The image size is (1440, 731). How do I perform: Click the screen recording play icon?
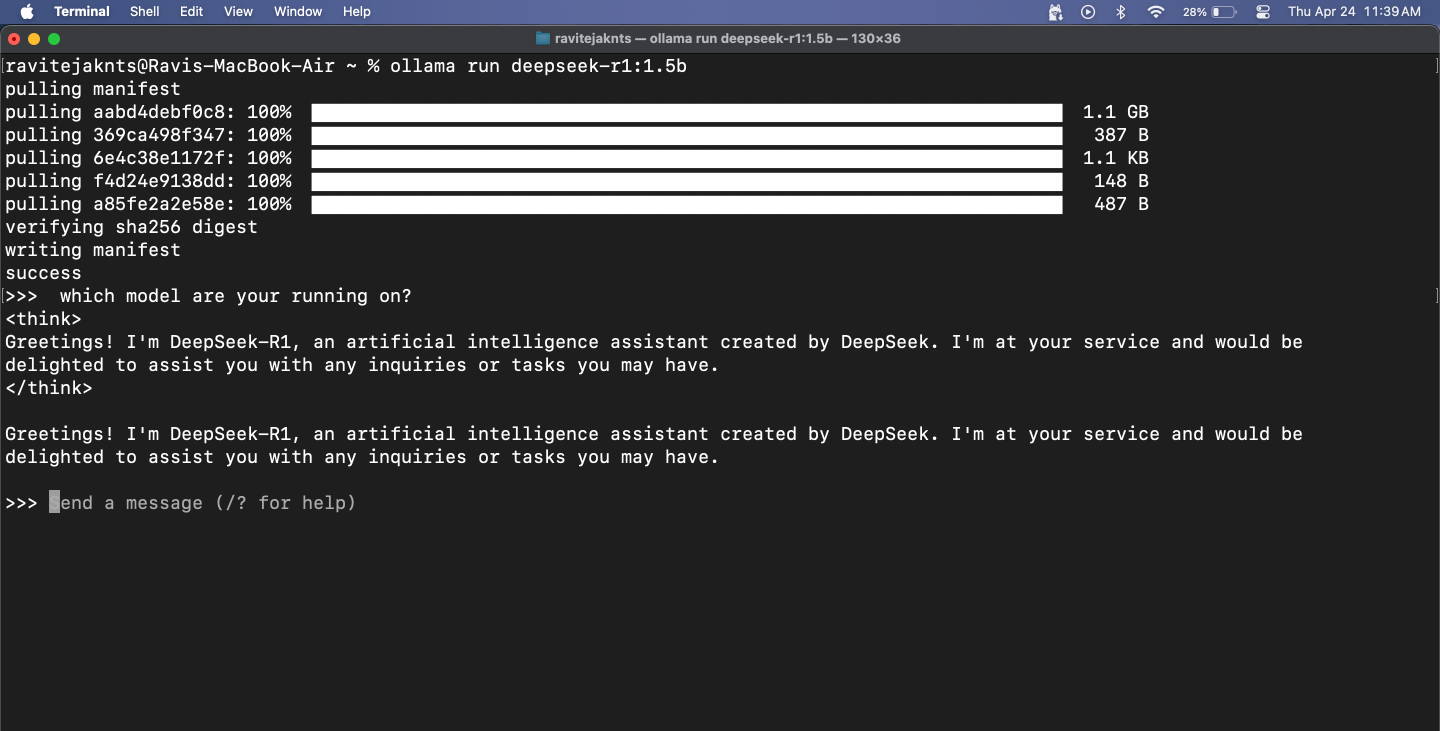(x=1088, y=12)
